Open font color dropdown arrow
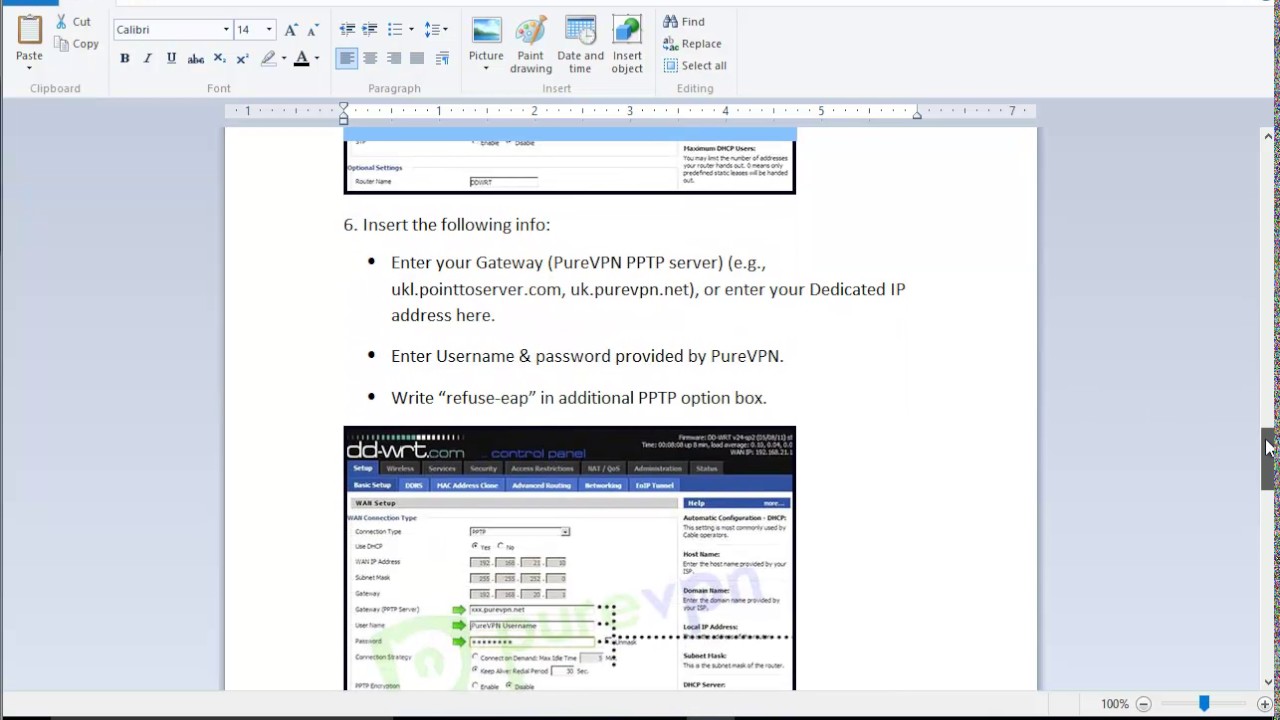This screenshot has height=720, width=1280. [x=317, y=59]
